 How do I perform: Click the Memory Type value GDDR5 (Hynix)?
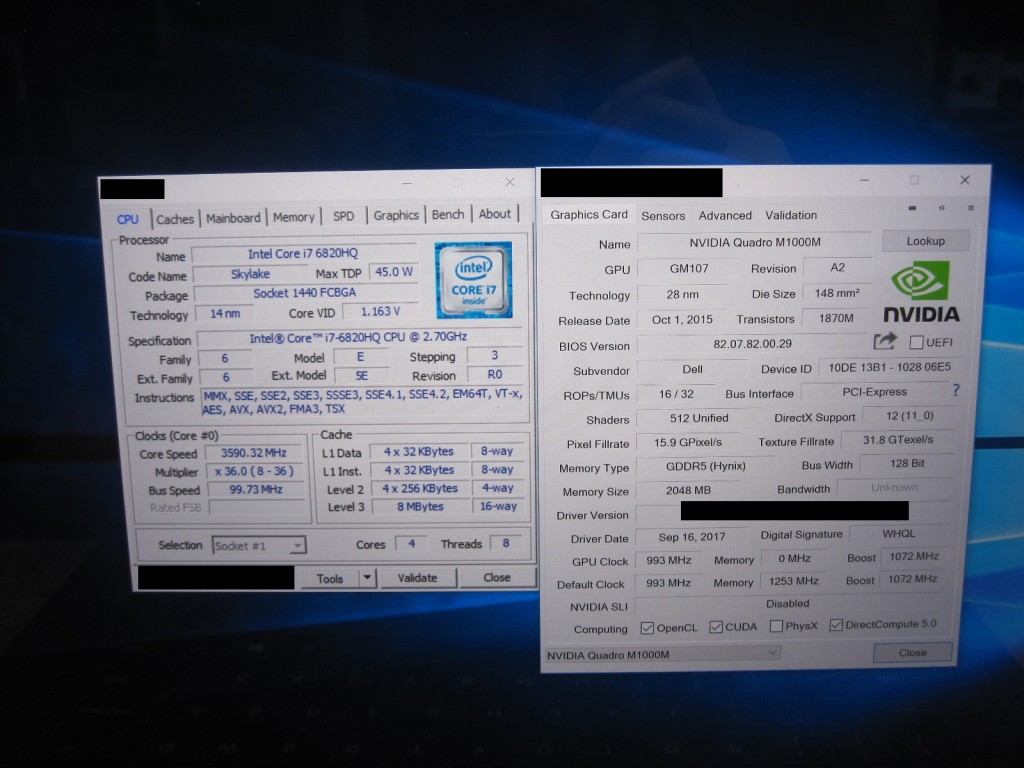[x=705, y=466]
